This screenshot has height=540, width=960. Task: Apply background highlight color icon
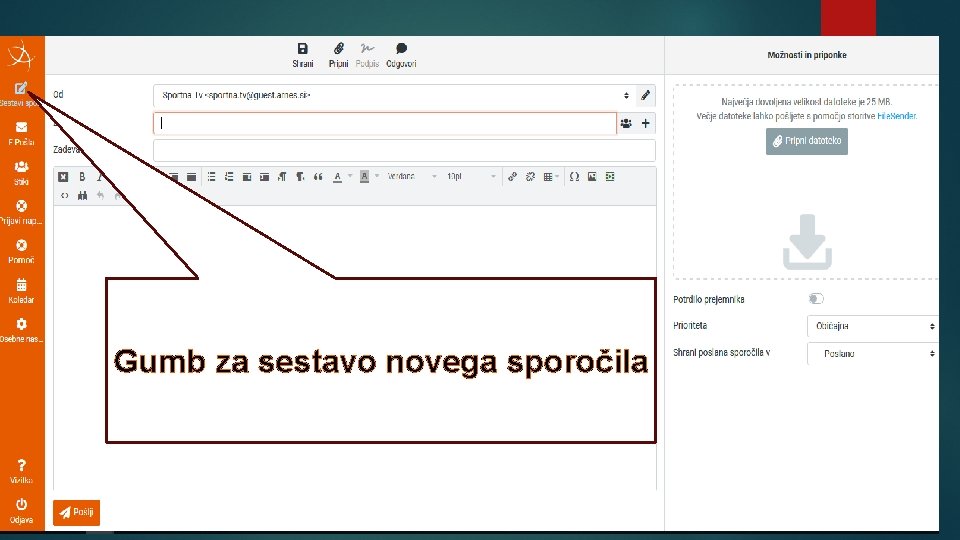(x=364, y=177)
